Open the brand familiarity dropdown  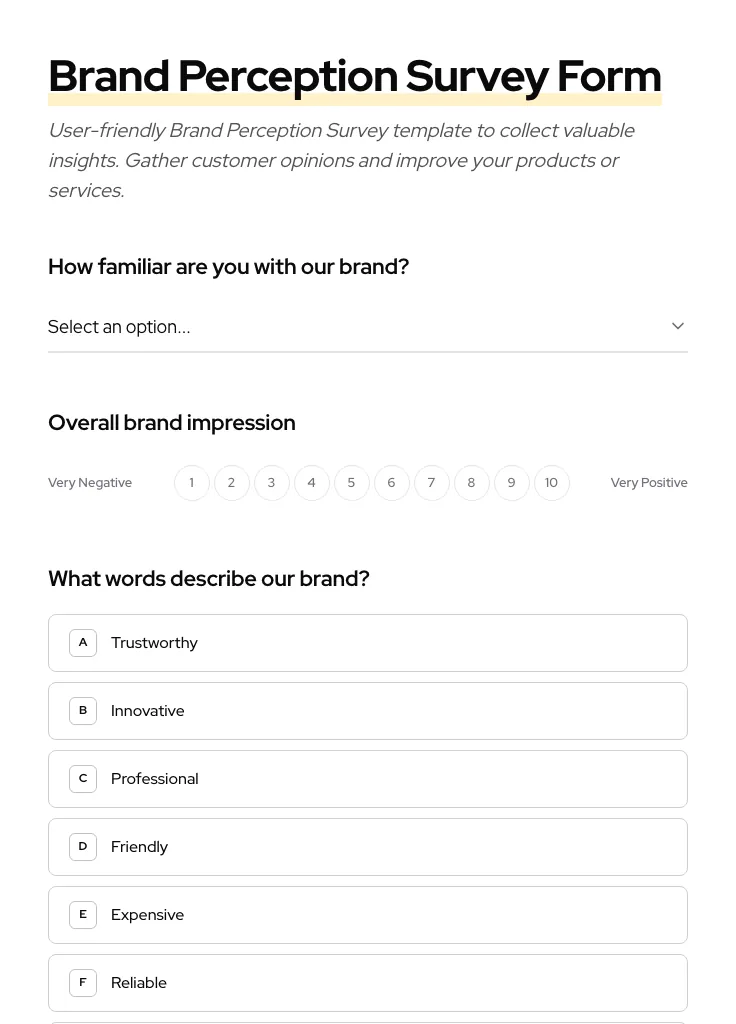(368, 327)
